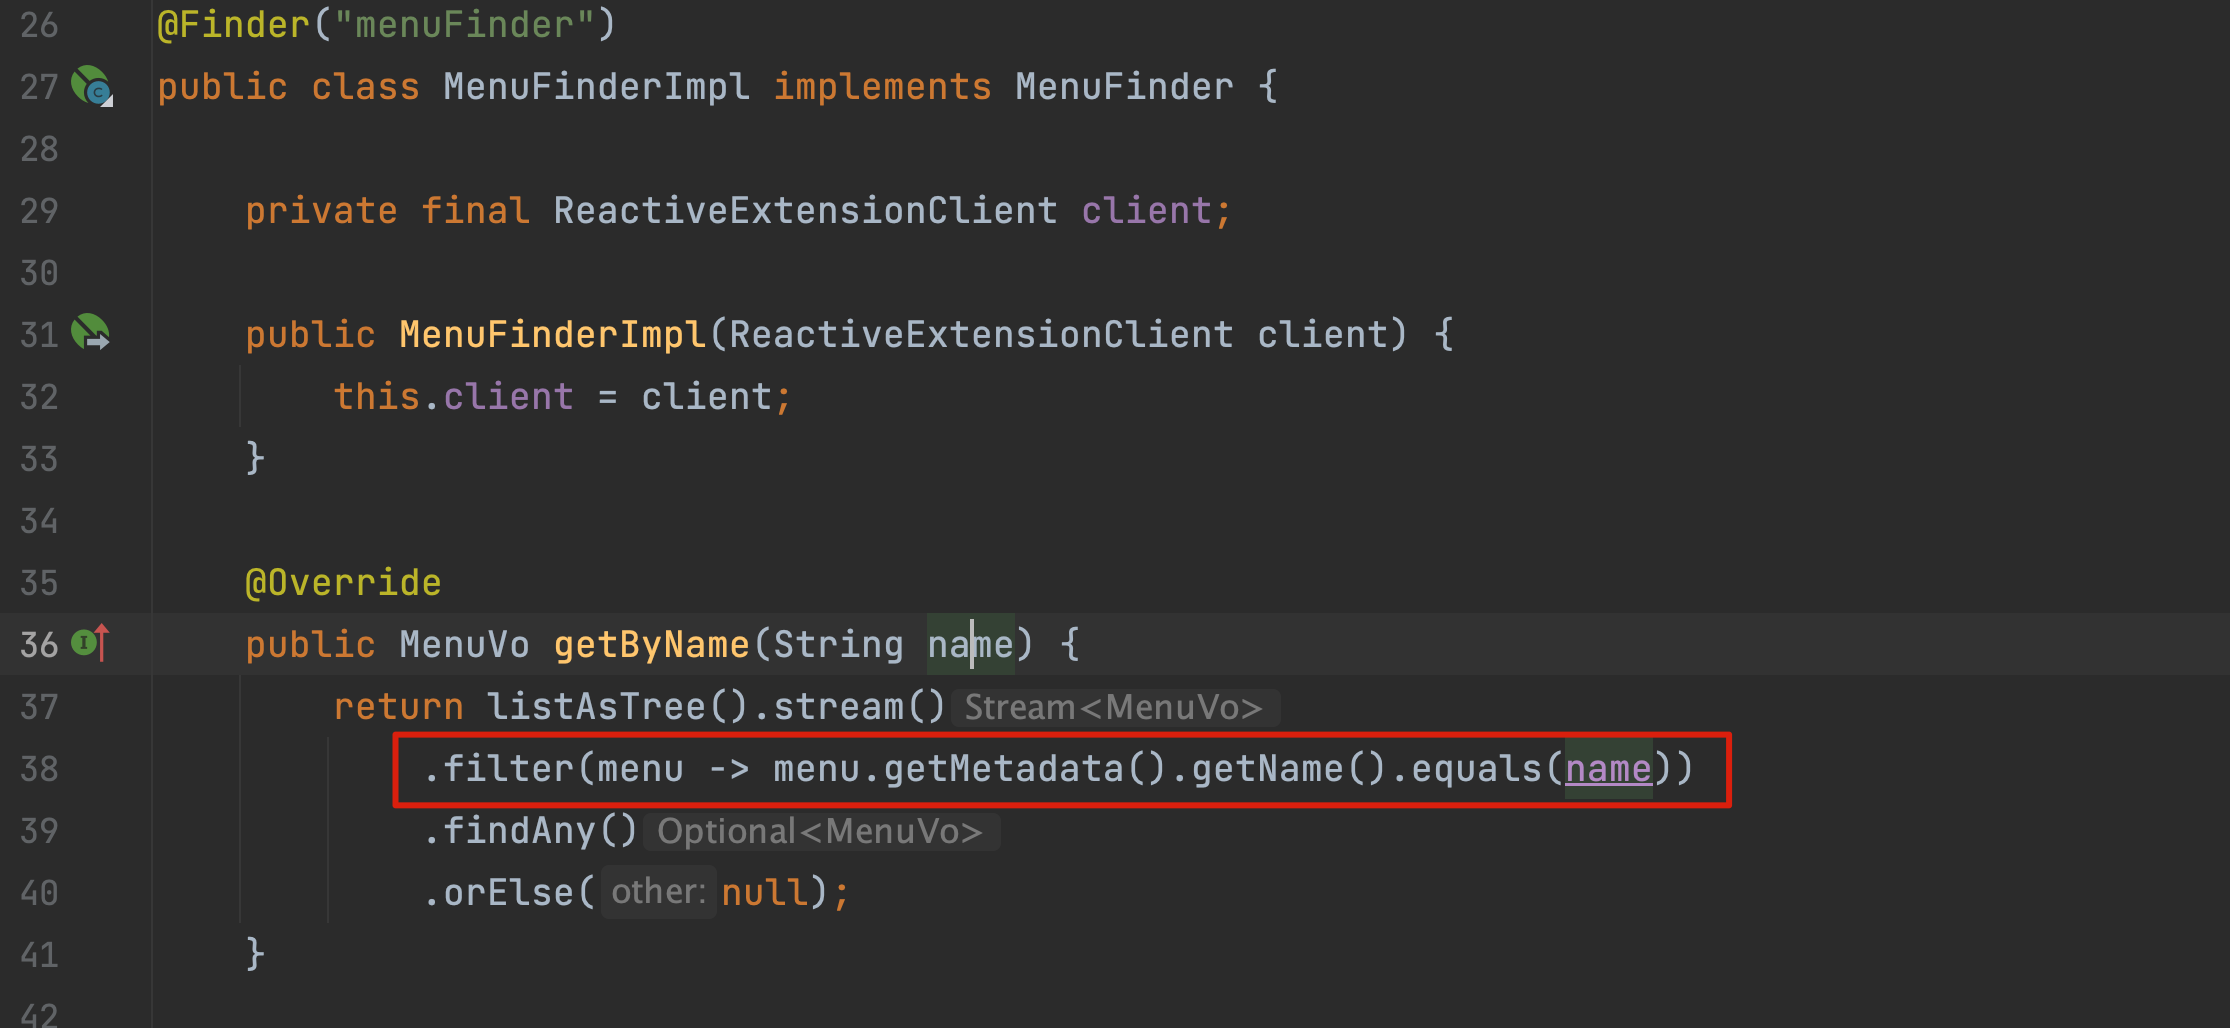This screenshot has height=1028, width=2230.
Task: Select the class name MenuFinderImpl
Action: pos(595,87)
